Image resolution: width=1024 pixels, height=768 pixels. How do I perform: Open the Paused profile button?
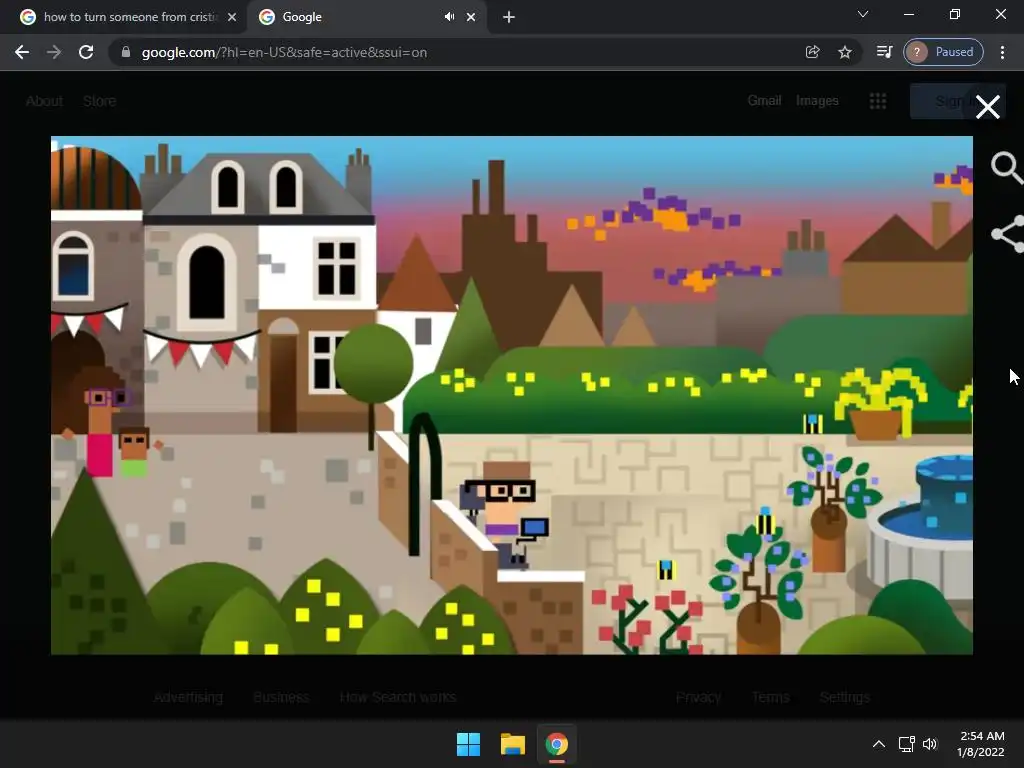943,52
